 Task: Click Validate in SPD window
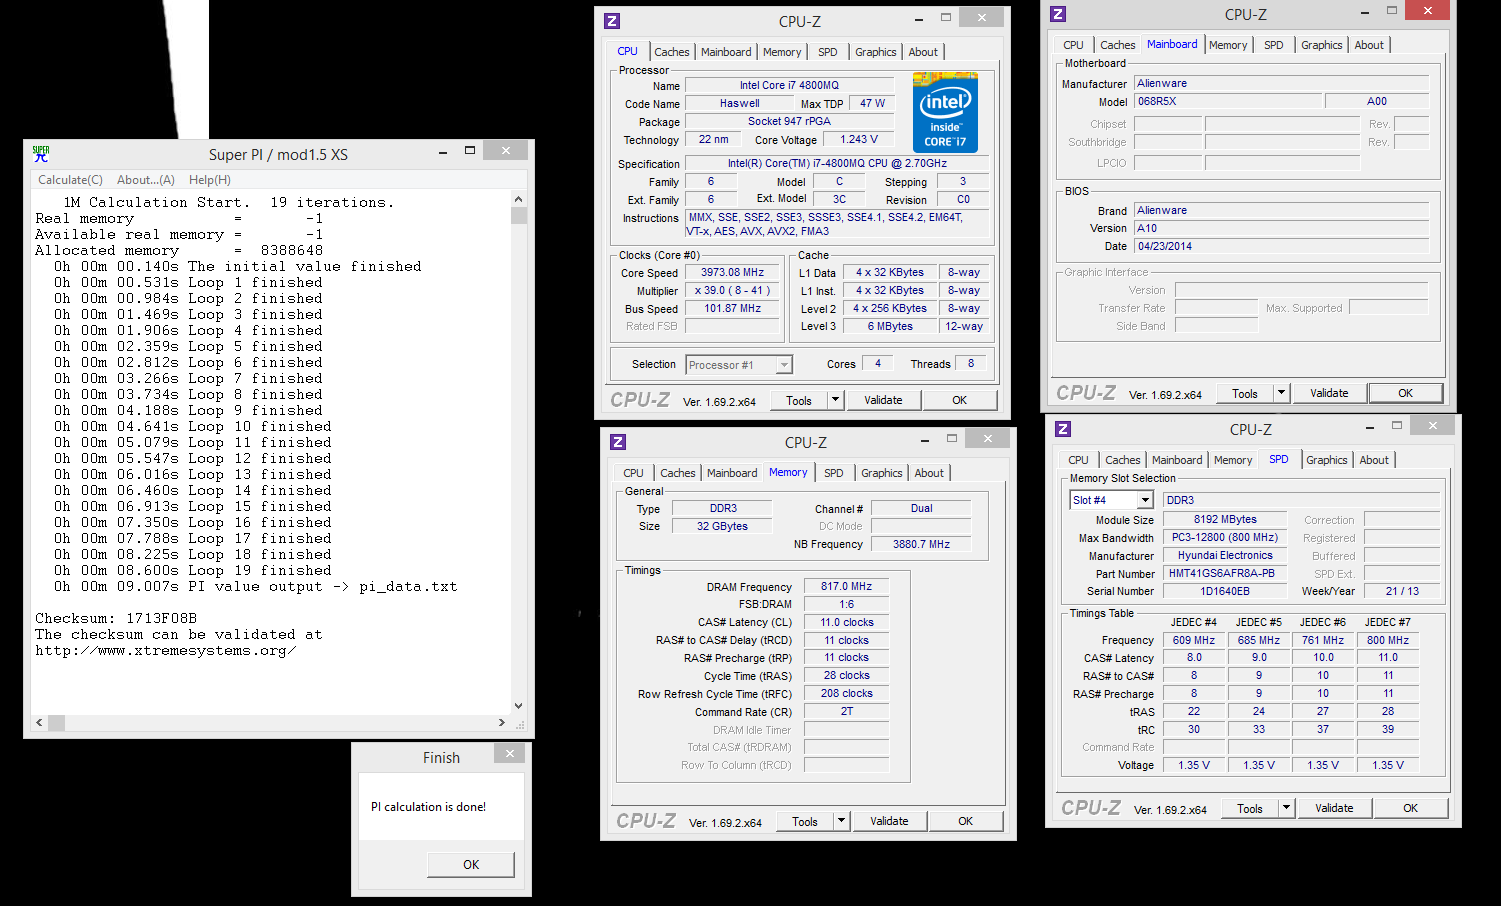coord(1334,808)
